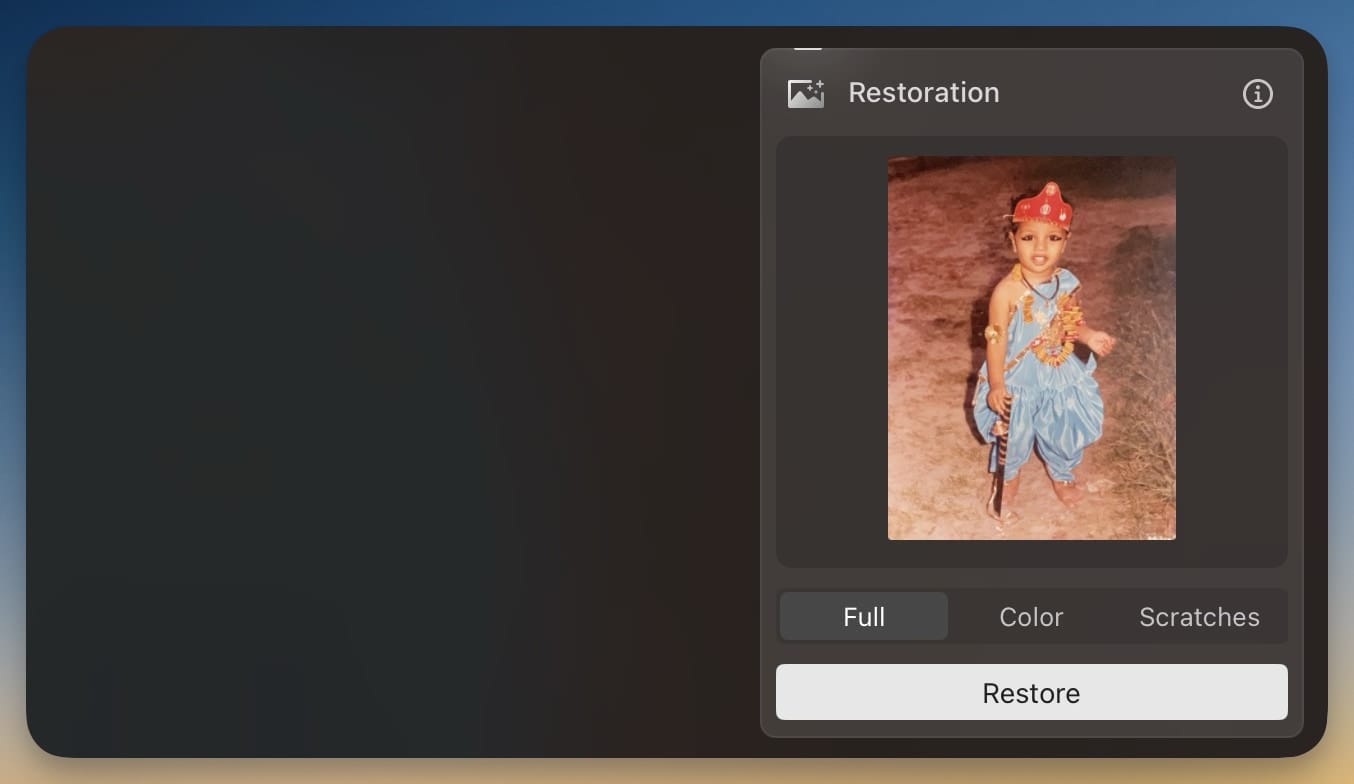Pick Scratches from the mode selector
Screen dimensions: 1354x784
click(1199, 616)
